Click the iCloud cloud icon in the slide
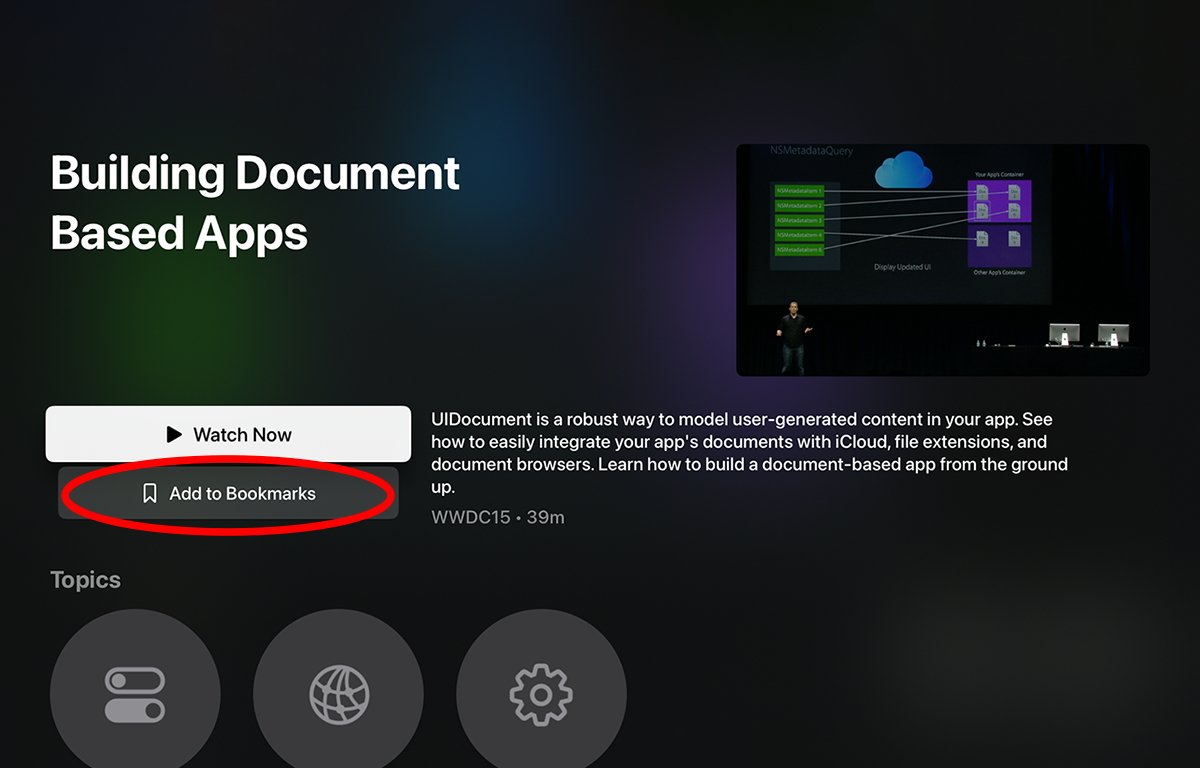This screenshot has width=1200, height=768. (903, 172)
